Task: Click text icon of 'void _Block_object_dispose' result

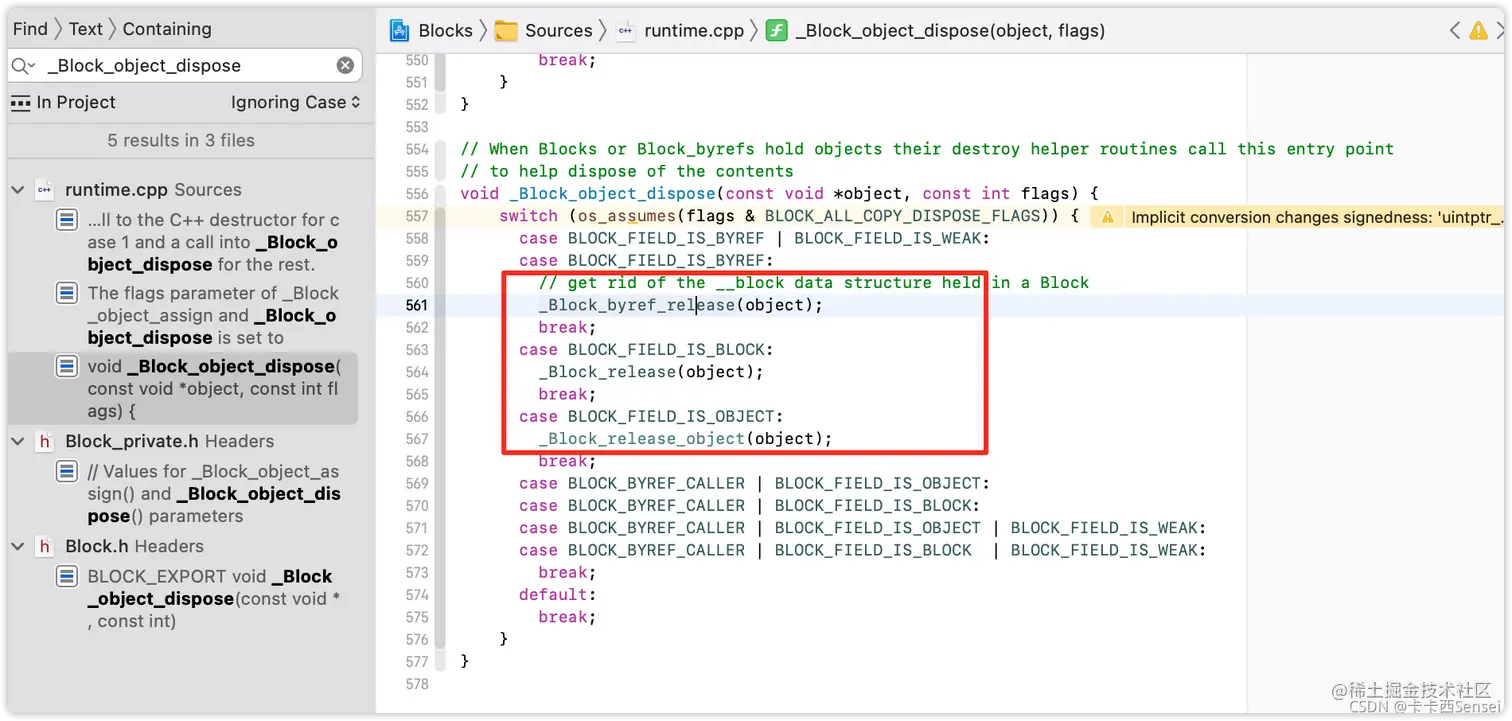Action: coord(66,367)
